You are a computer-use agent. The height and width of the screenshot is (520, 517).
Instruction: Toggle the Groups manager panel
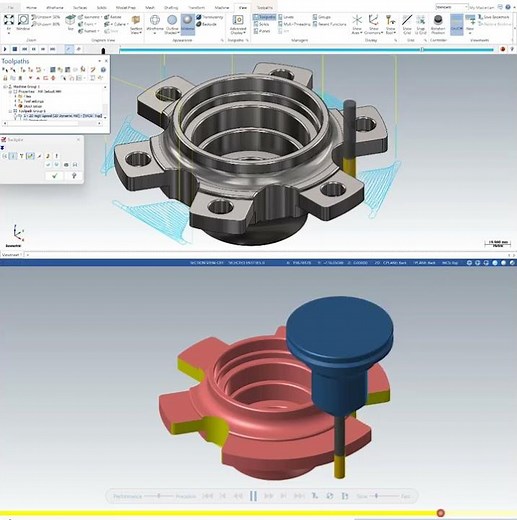[x=322, y=17]
